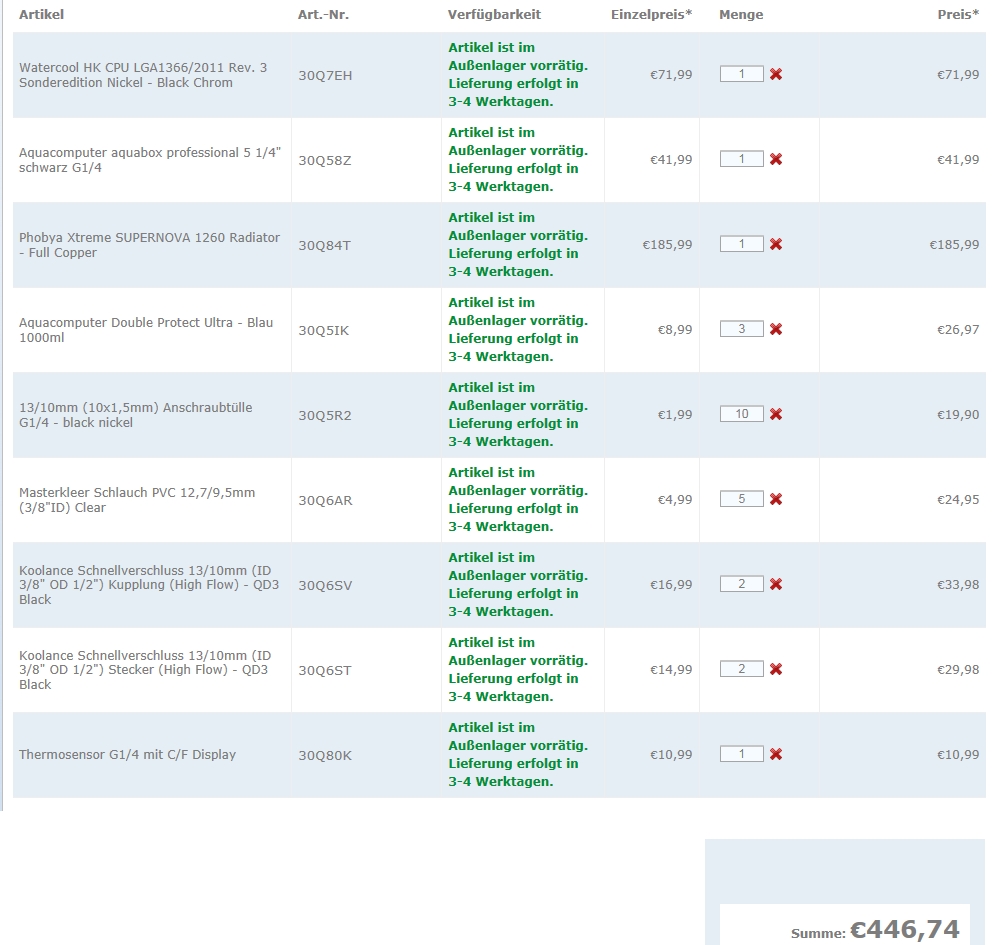Select article number 30Q7EH
Viewport: 992px width, 945px height.
click(x=325, y=75)
